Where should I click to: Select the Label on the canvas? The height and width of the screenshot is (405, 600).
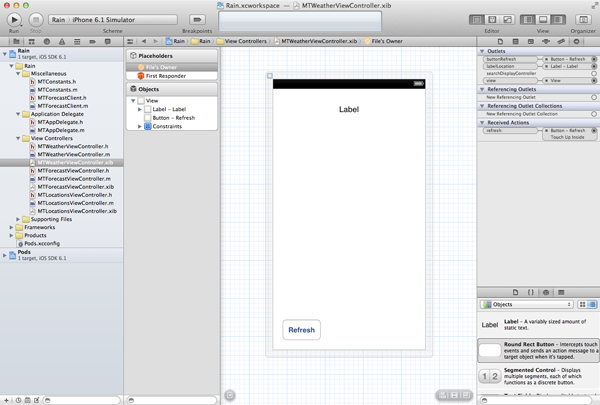349,109
